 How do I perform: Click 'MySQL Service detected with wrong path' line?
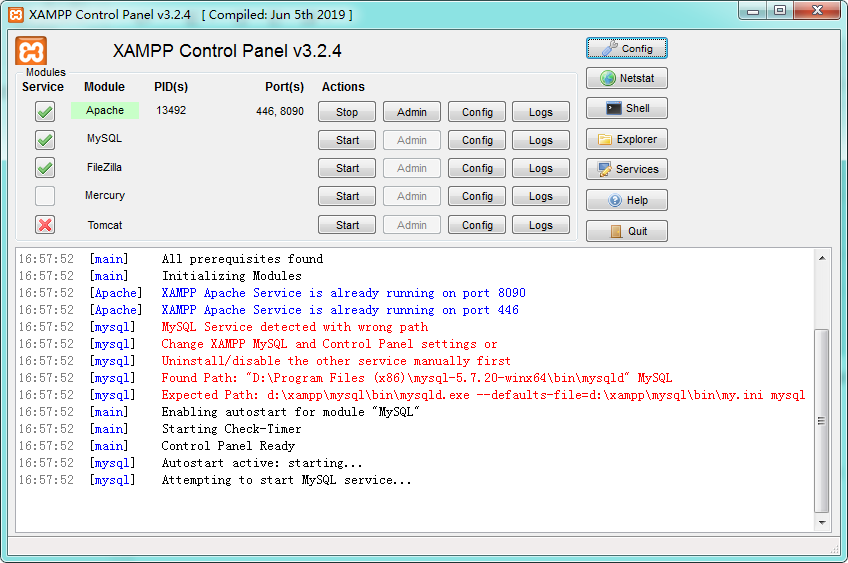(295, 327)
